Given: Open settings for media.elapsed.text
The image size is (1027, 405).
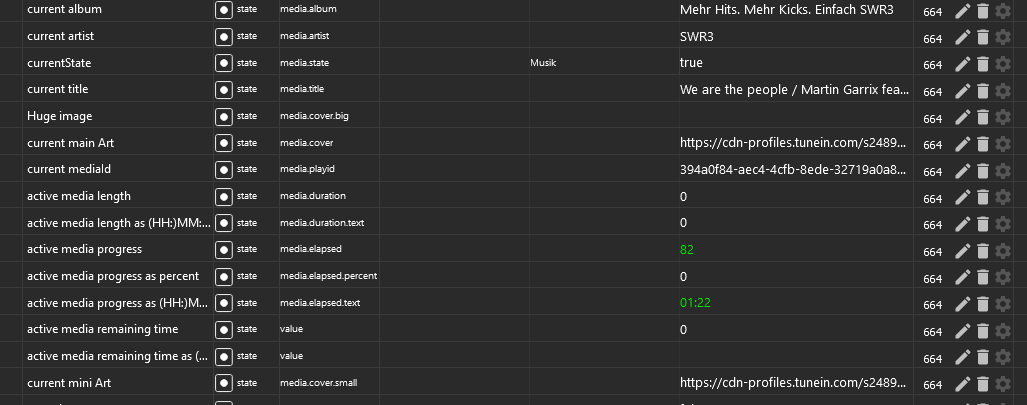Looking at the screenshot, I should click(x=1003, y=304).
